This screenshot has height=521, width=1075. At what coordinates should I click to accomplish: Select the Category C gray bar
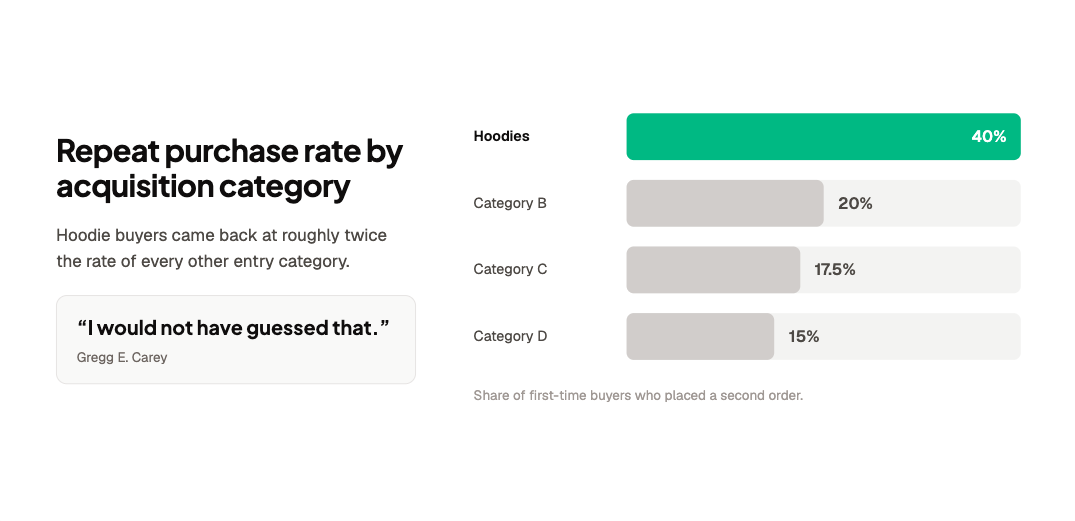coord(713,269)
